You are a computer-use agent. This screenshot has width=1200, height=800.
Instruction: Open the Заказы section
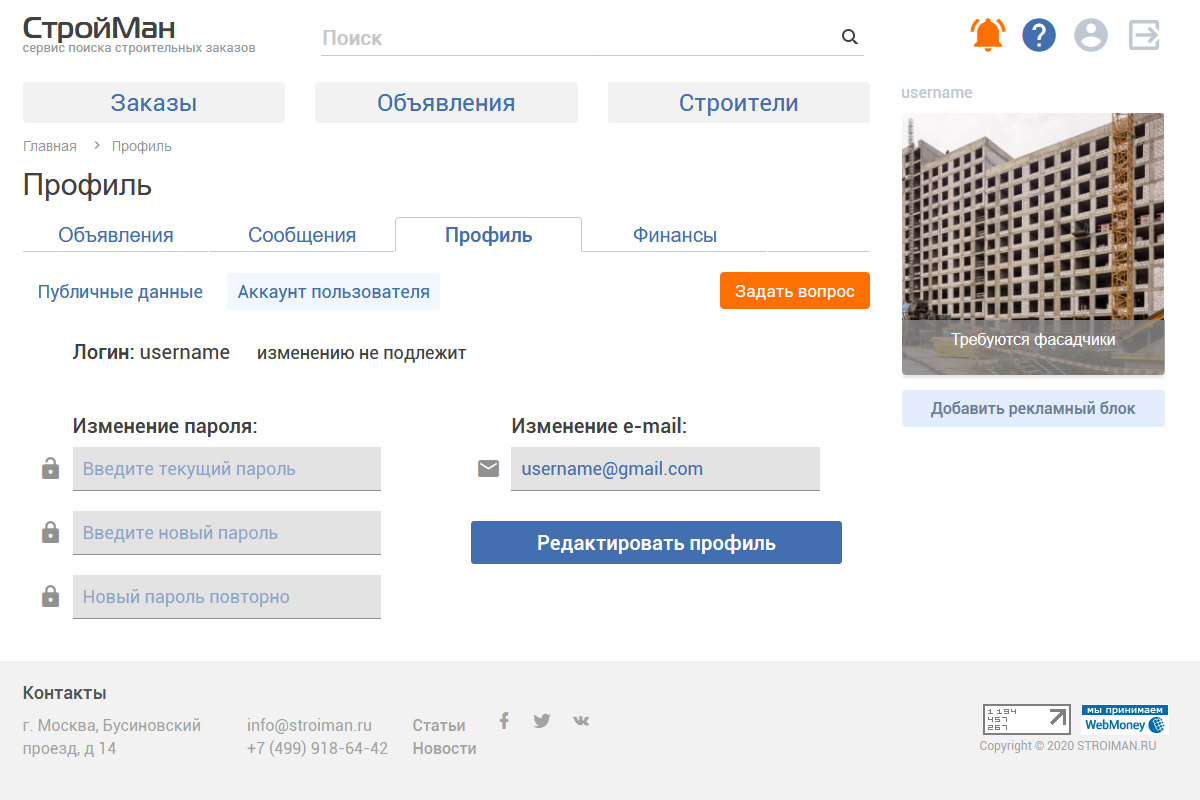[154, 103]
